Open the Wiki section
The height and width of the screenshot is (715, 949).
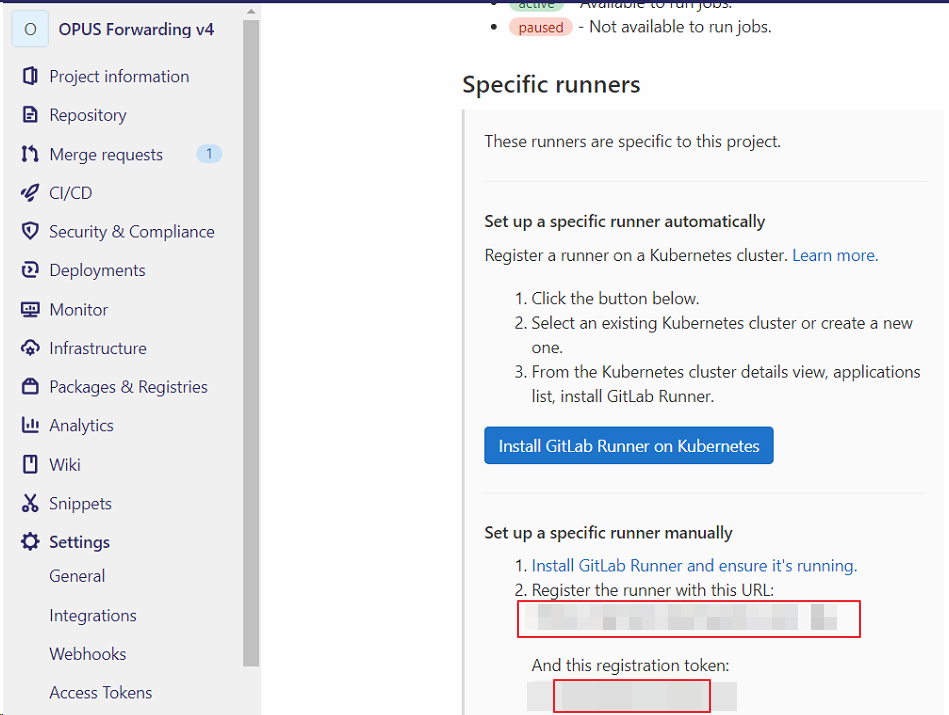tap(65, 464)
